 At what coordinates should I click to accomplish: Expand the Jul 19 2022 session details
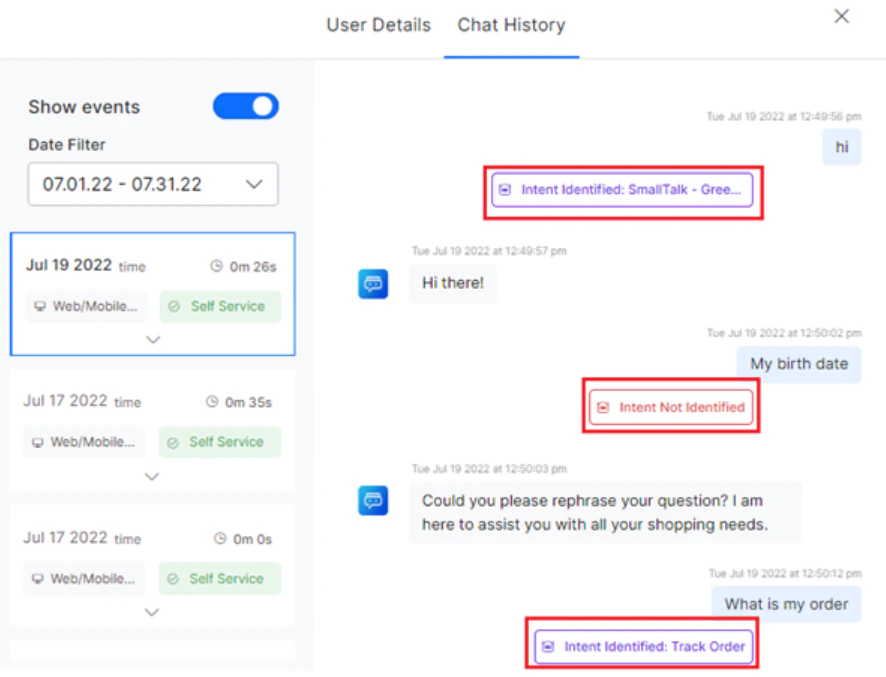153,340
